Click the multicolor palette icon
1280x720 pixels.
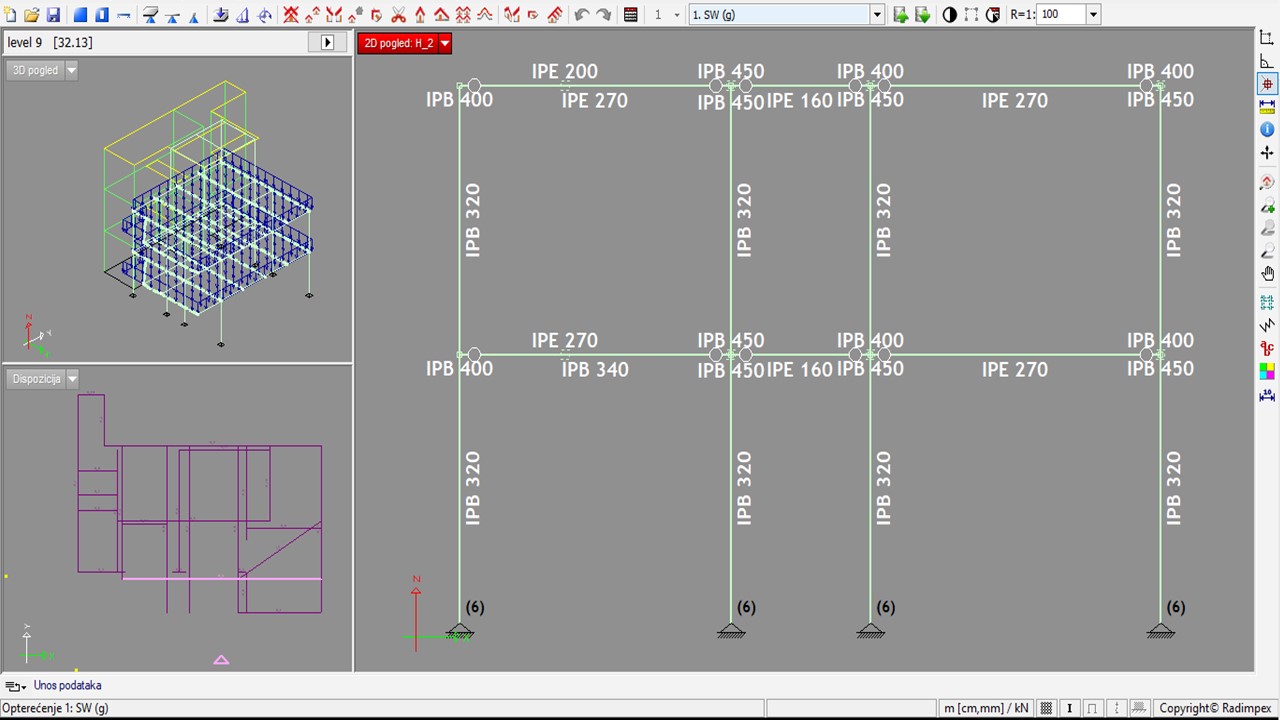coord(1267,371)
